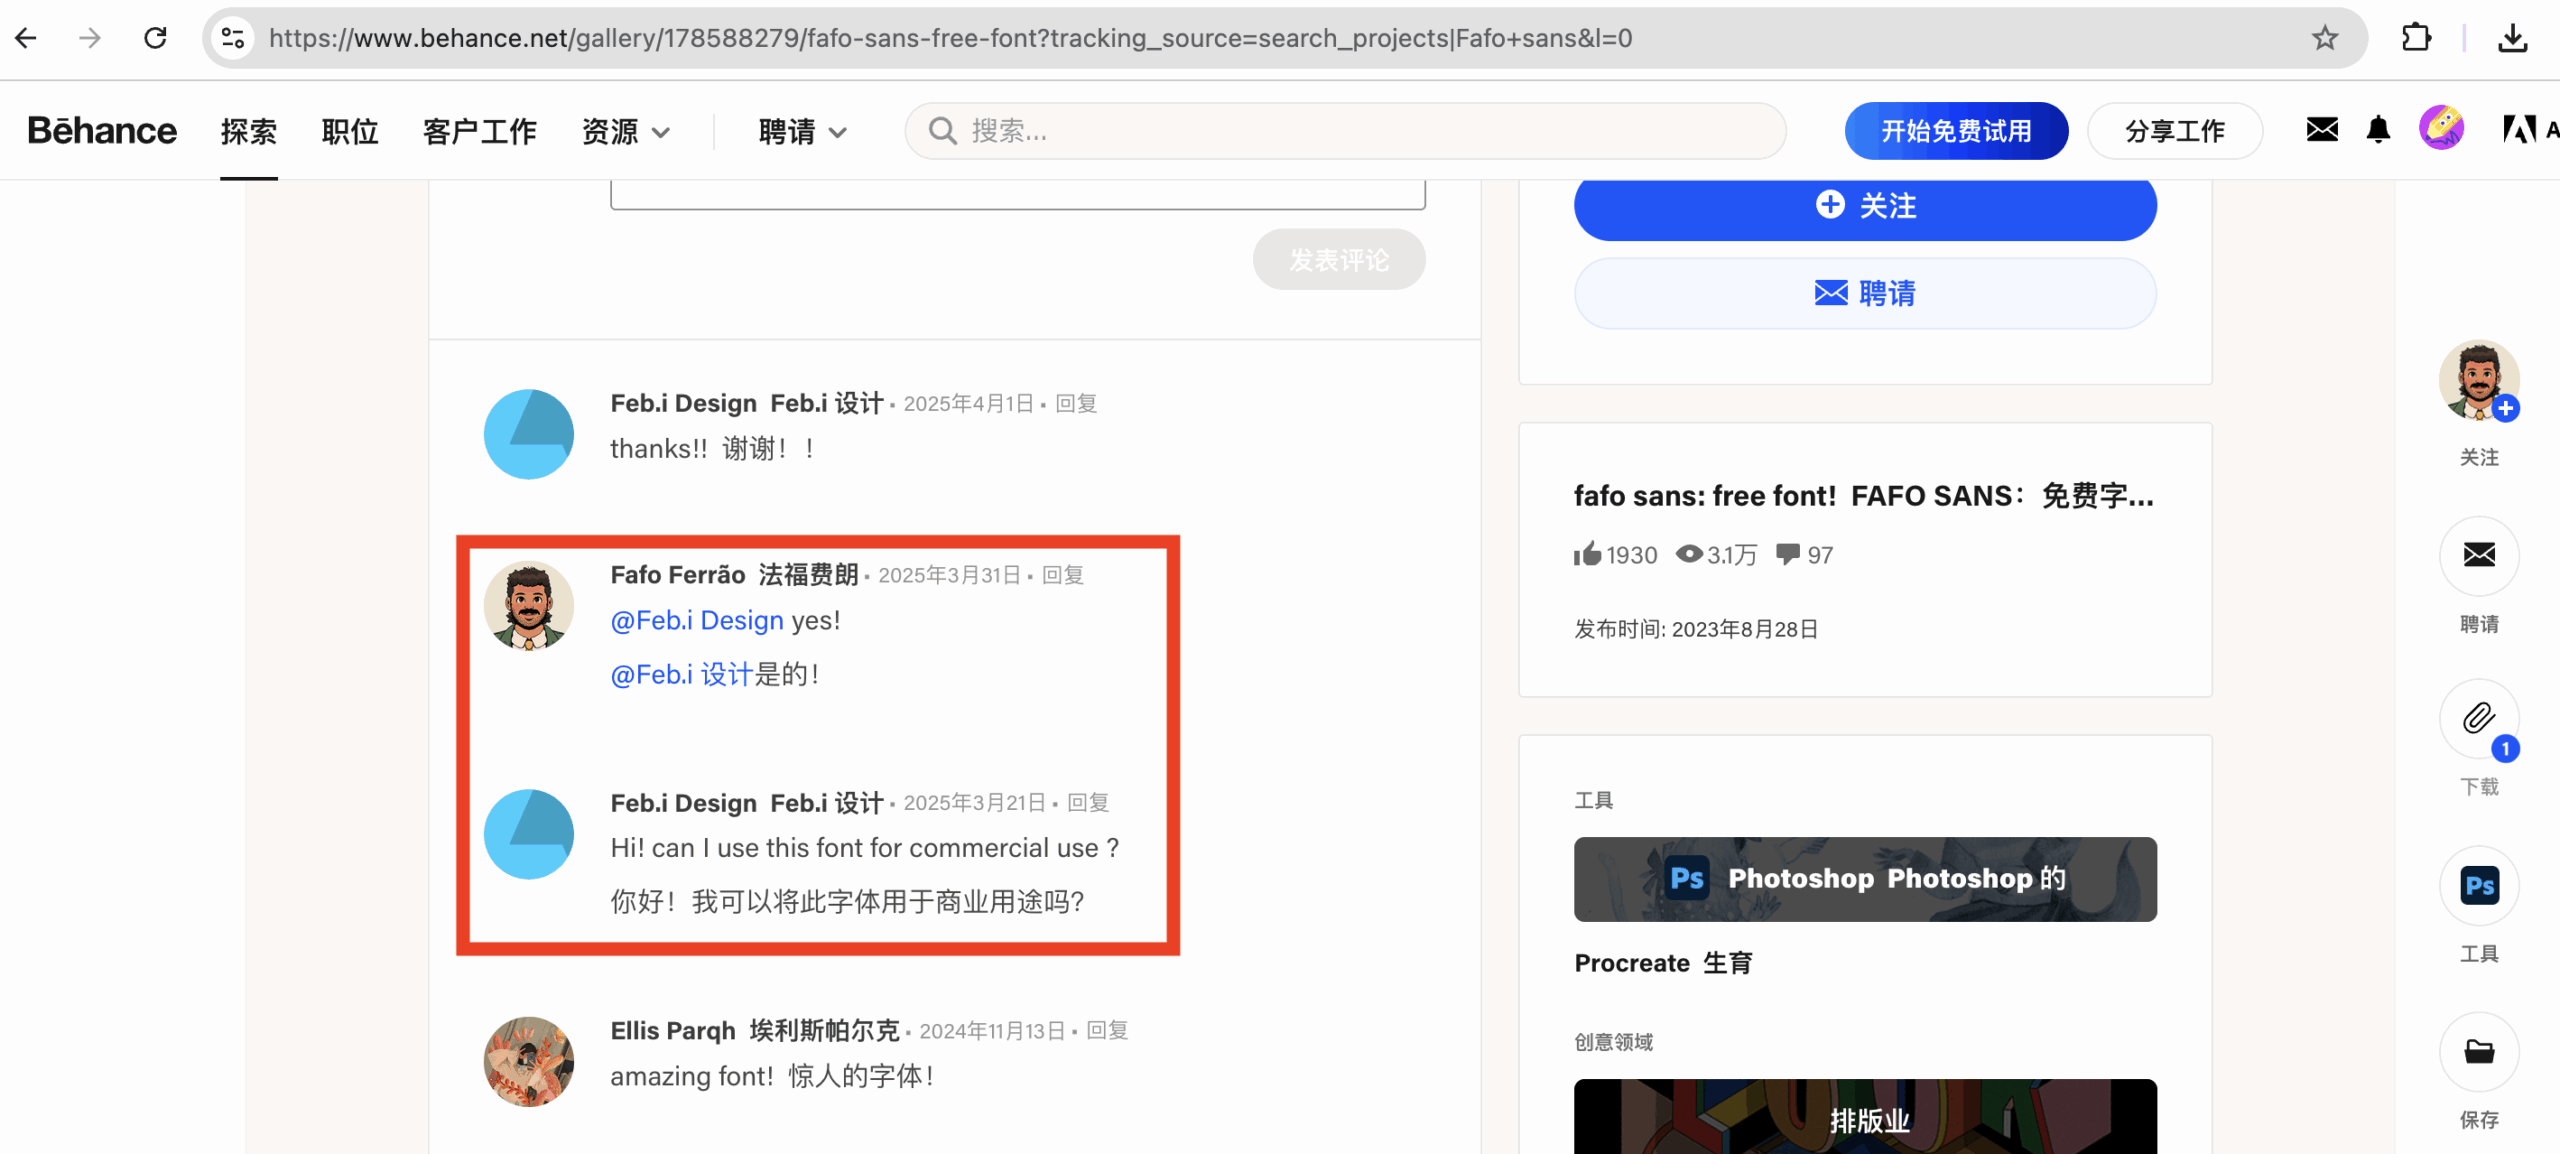
Task: Click the 聘请 button under follow
Action: (x=1865, y=293)
